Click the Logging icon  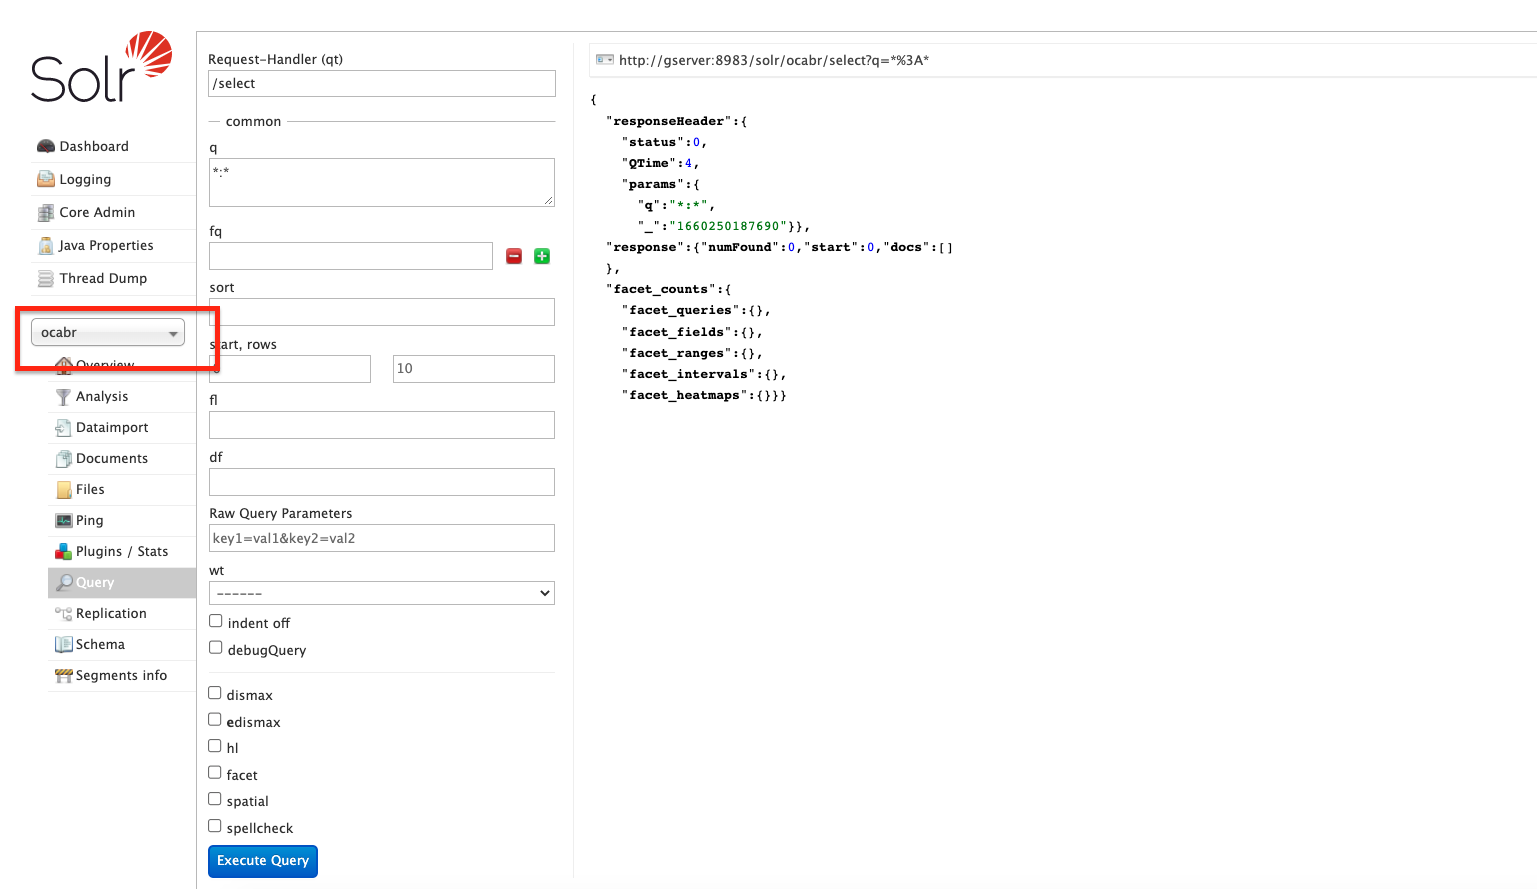pos(46,179)
